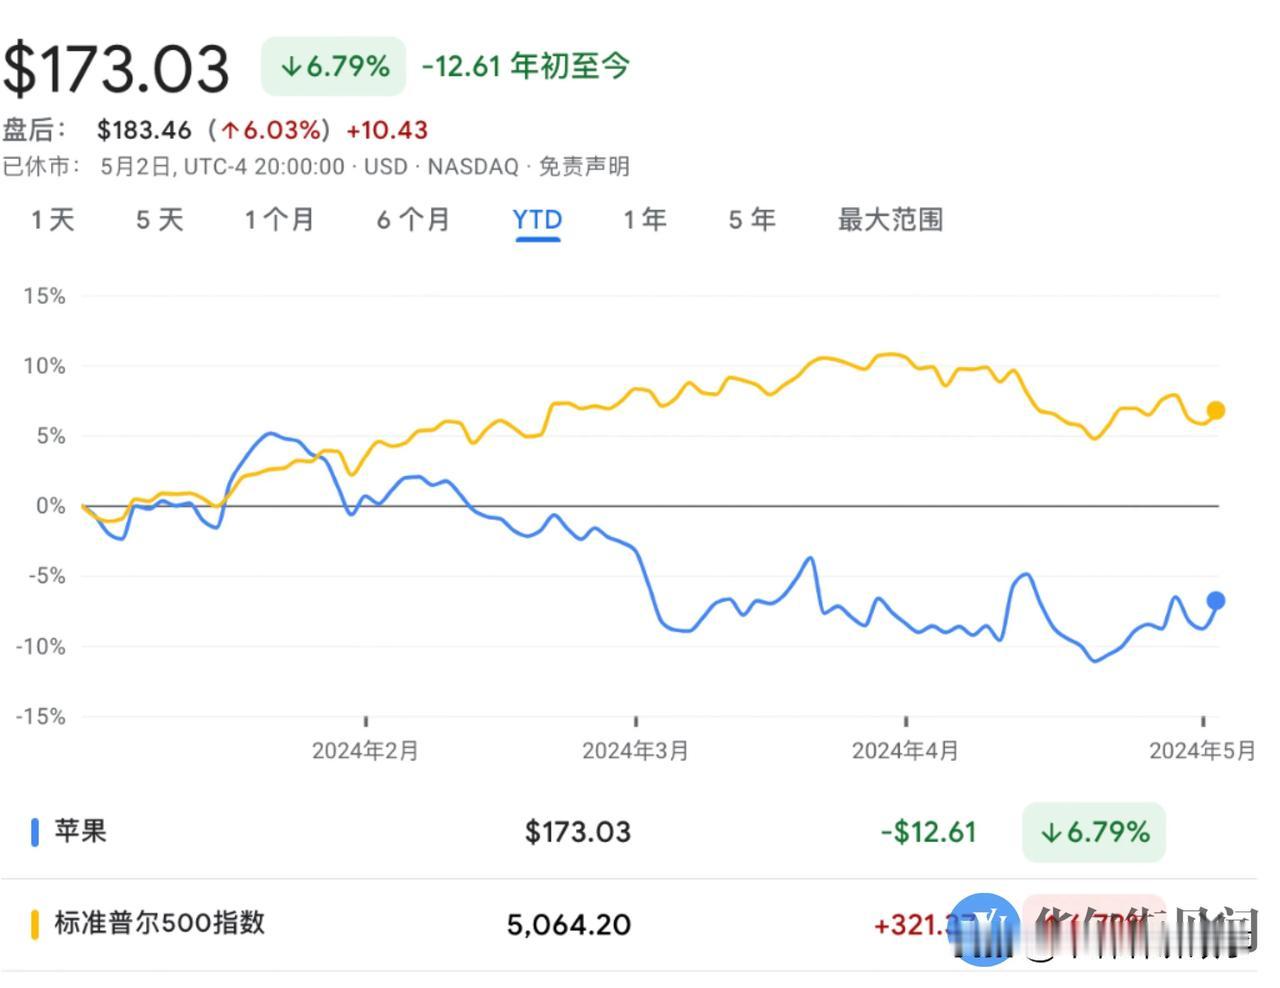
Task: Click the 2024年2月 axis label
Action: (365, 751)
